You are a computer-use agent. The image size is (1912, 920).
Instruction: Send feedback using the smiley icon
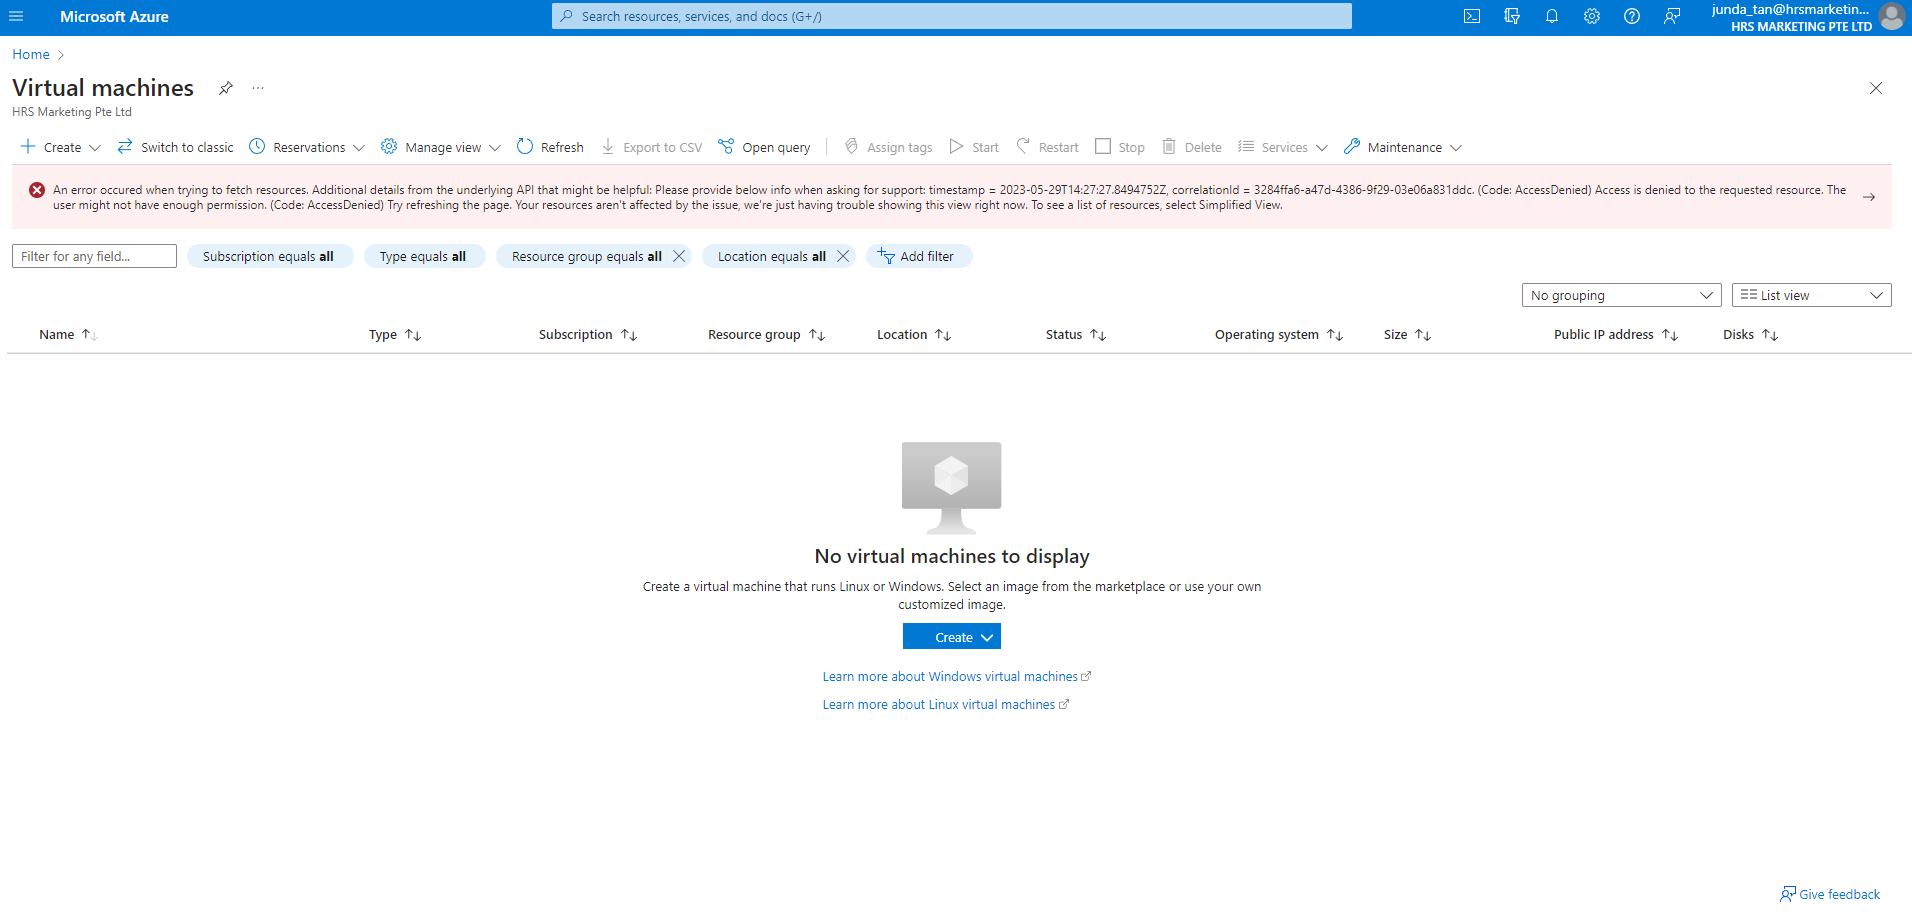1671,16
